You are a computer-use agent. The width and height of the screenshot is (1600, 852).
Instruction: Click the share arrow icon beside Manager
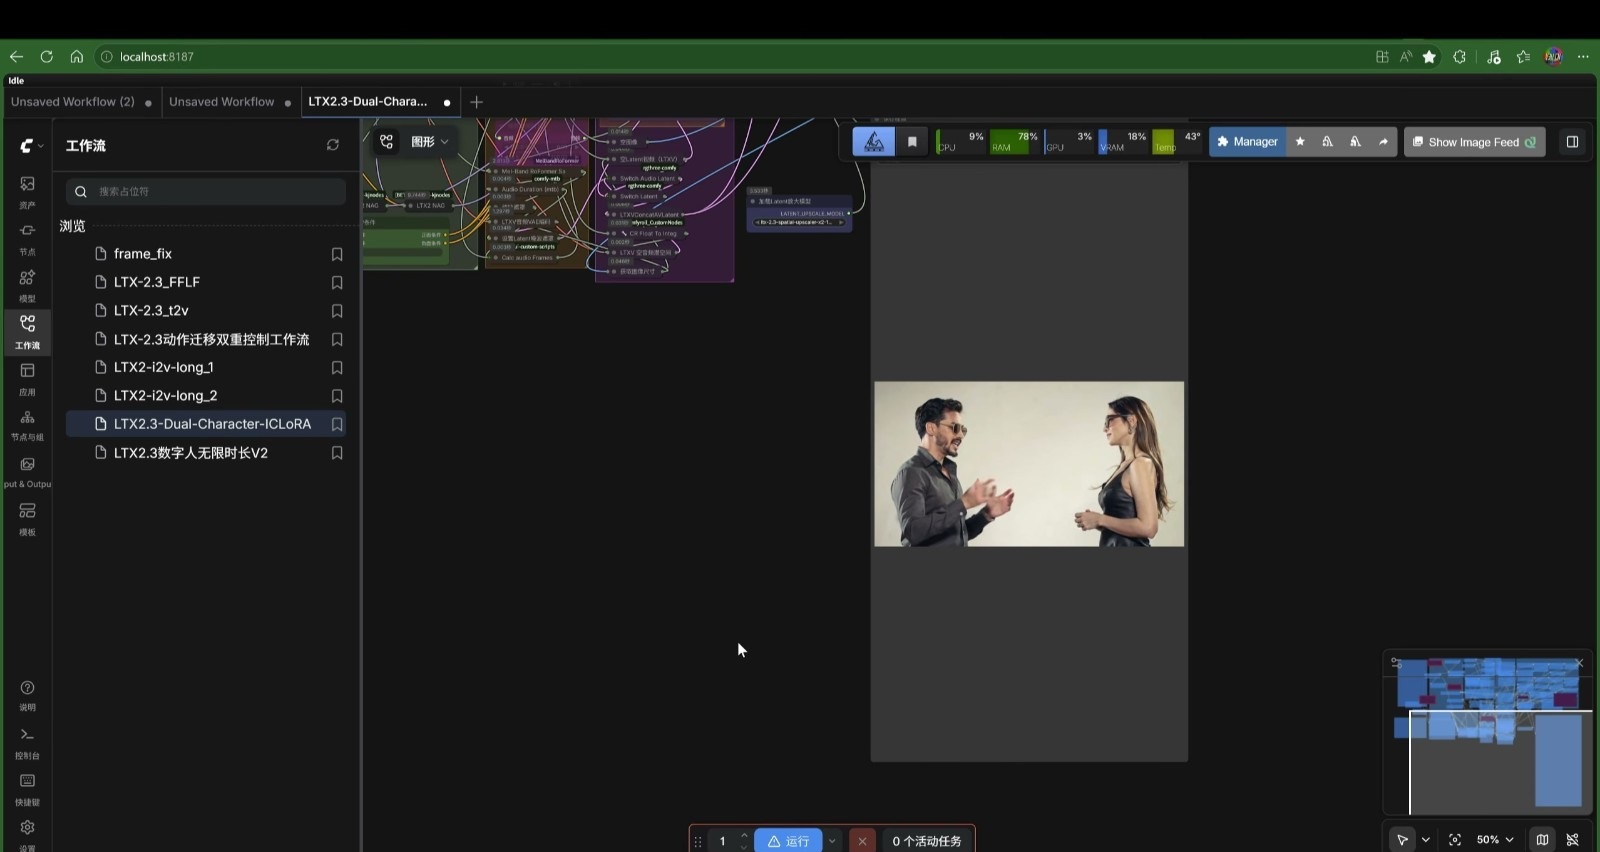[1383, 142]
